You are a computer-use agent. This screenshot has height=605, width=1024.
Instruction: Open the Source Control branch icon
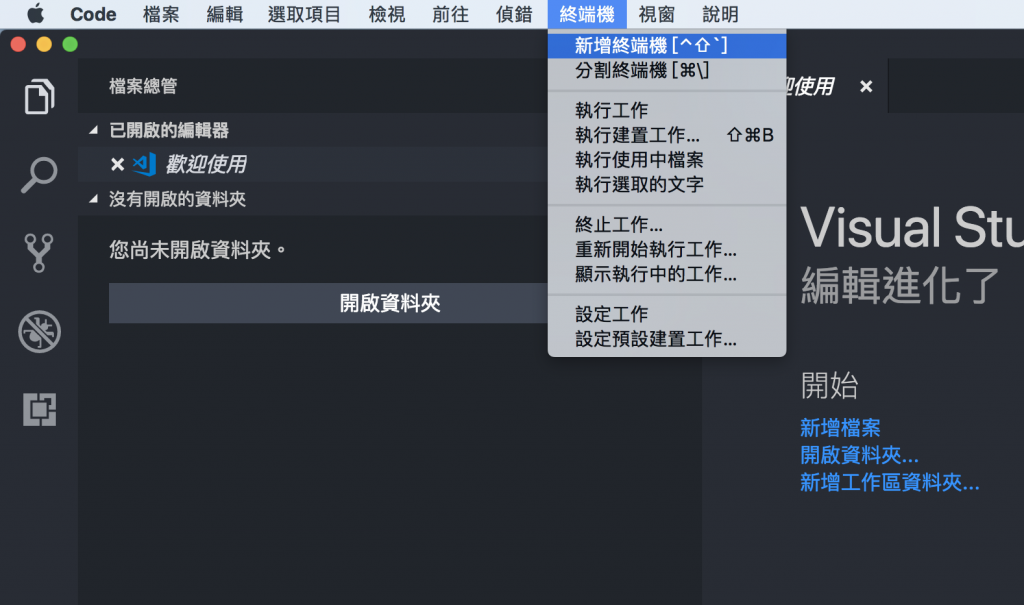(39, 253)
